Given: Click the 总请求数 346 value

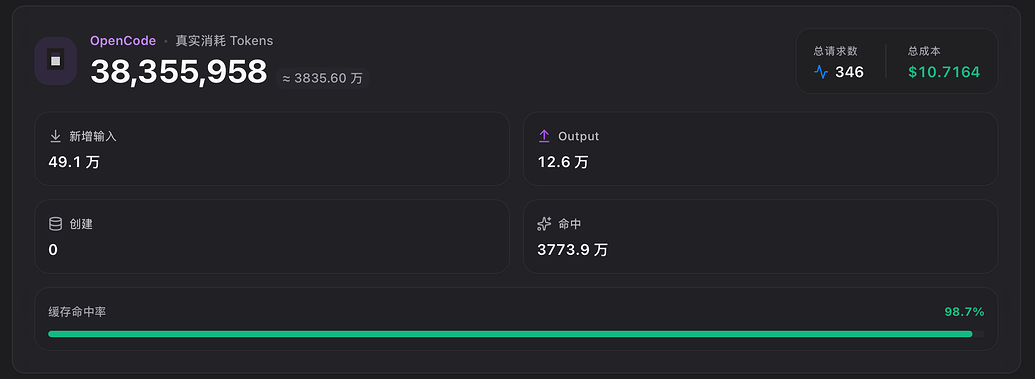Looking at the screenshot, I should tap(850, 72).
